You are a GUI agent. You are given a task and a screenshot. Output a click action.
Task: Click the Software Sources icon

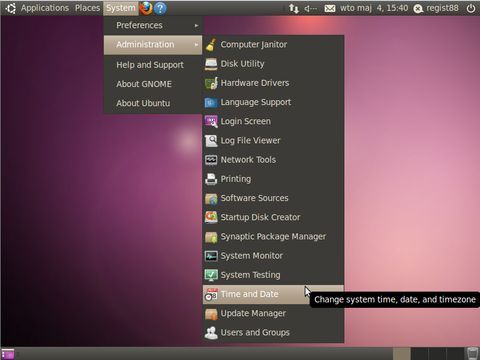(x=211, y=198)
